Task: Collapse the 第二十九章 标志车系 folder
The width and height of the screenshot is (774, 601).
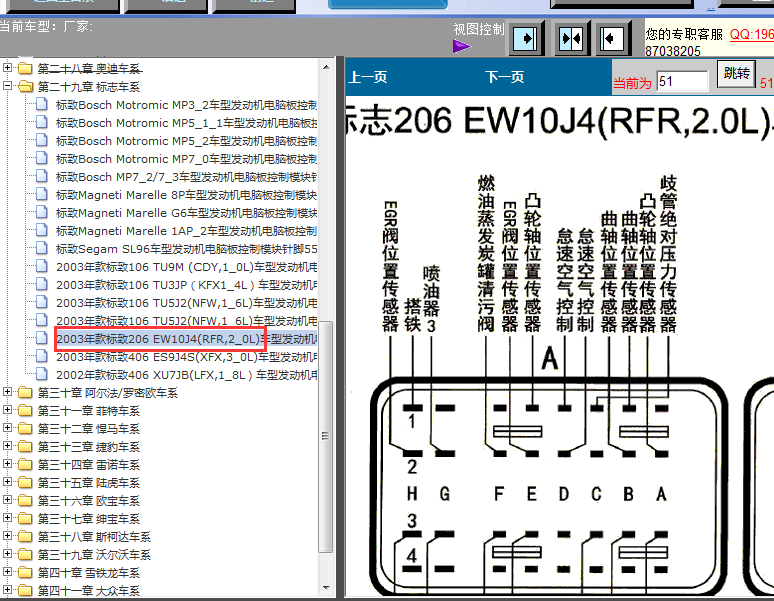Action: tap(7, 86)
